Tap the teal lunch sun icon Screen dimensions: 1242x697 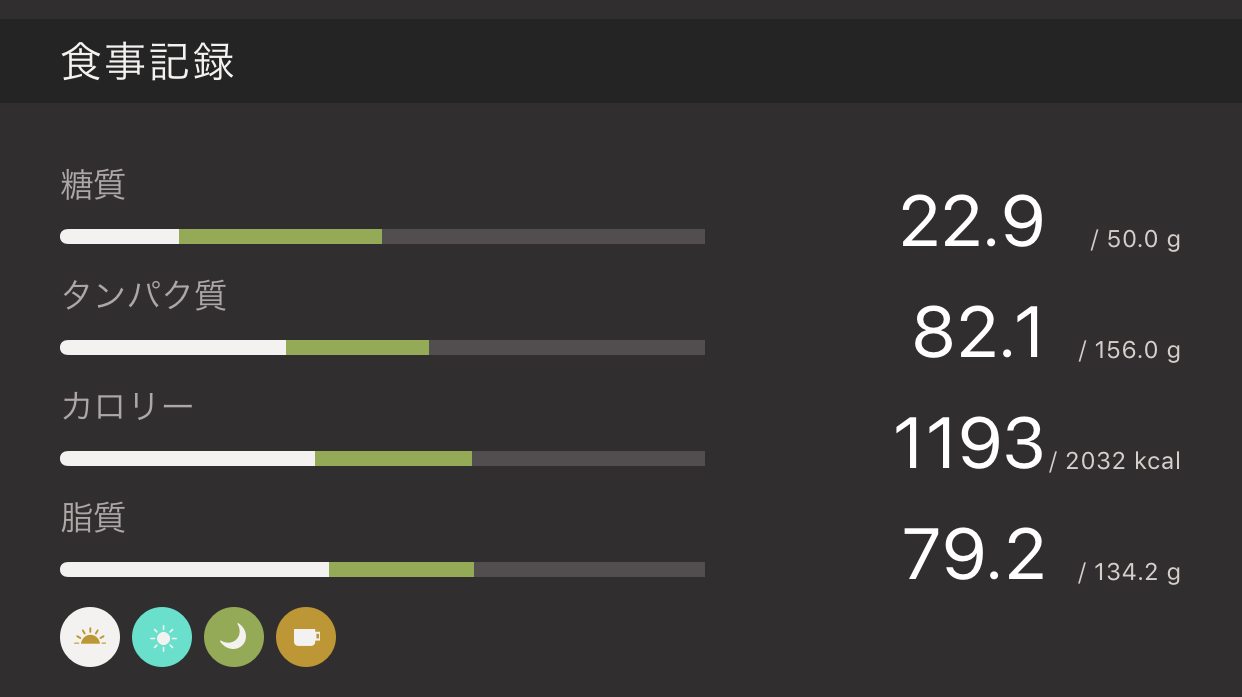[162, 637]
